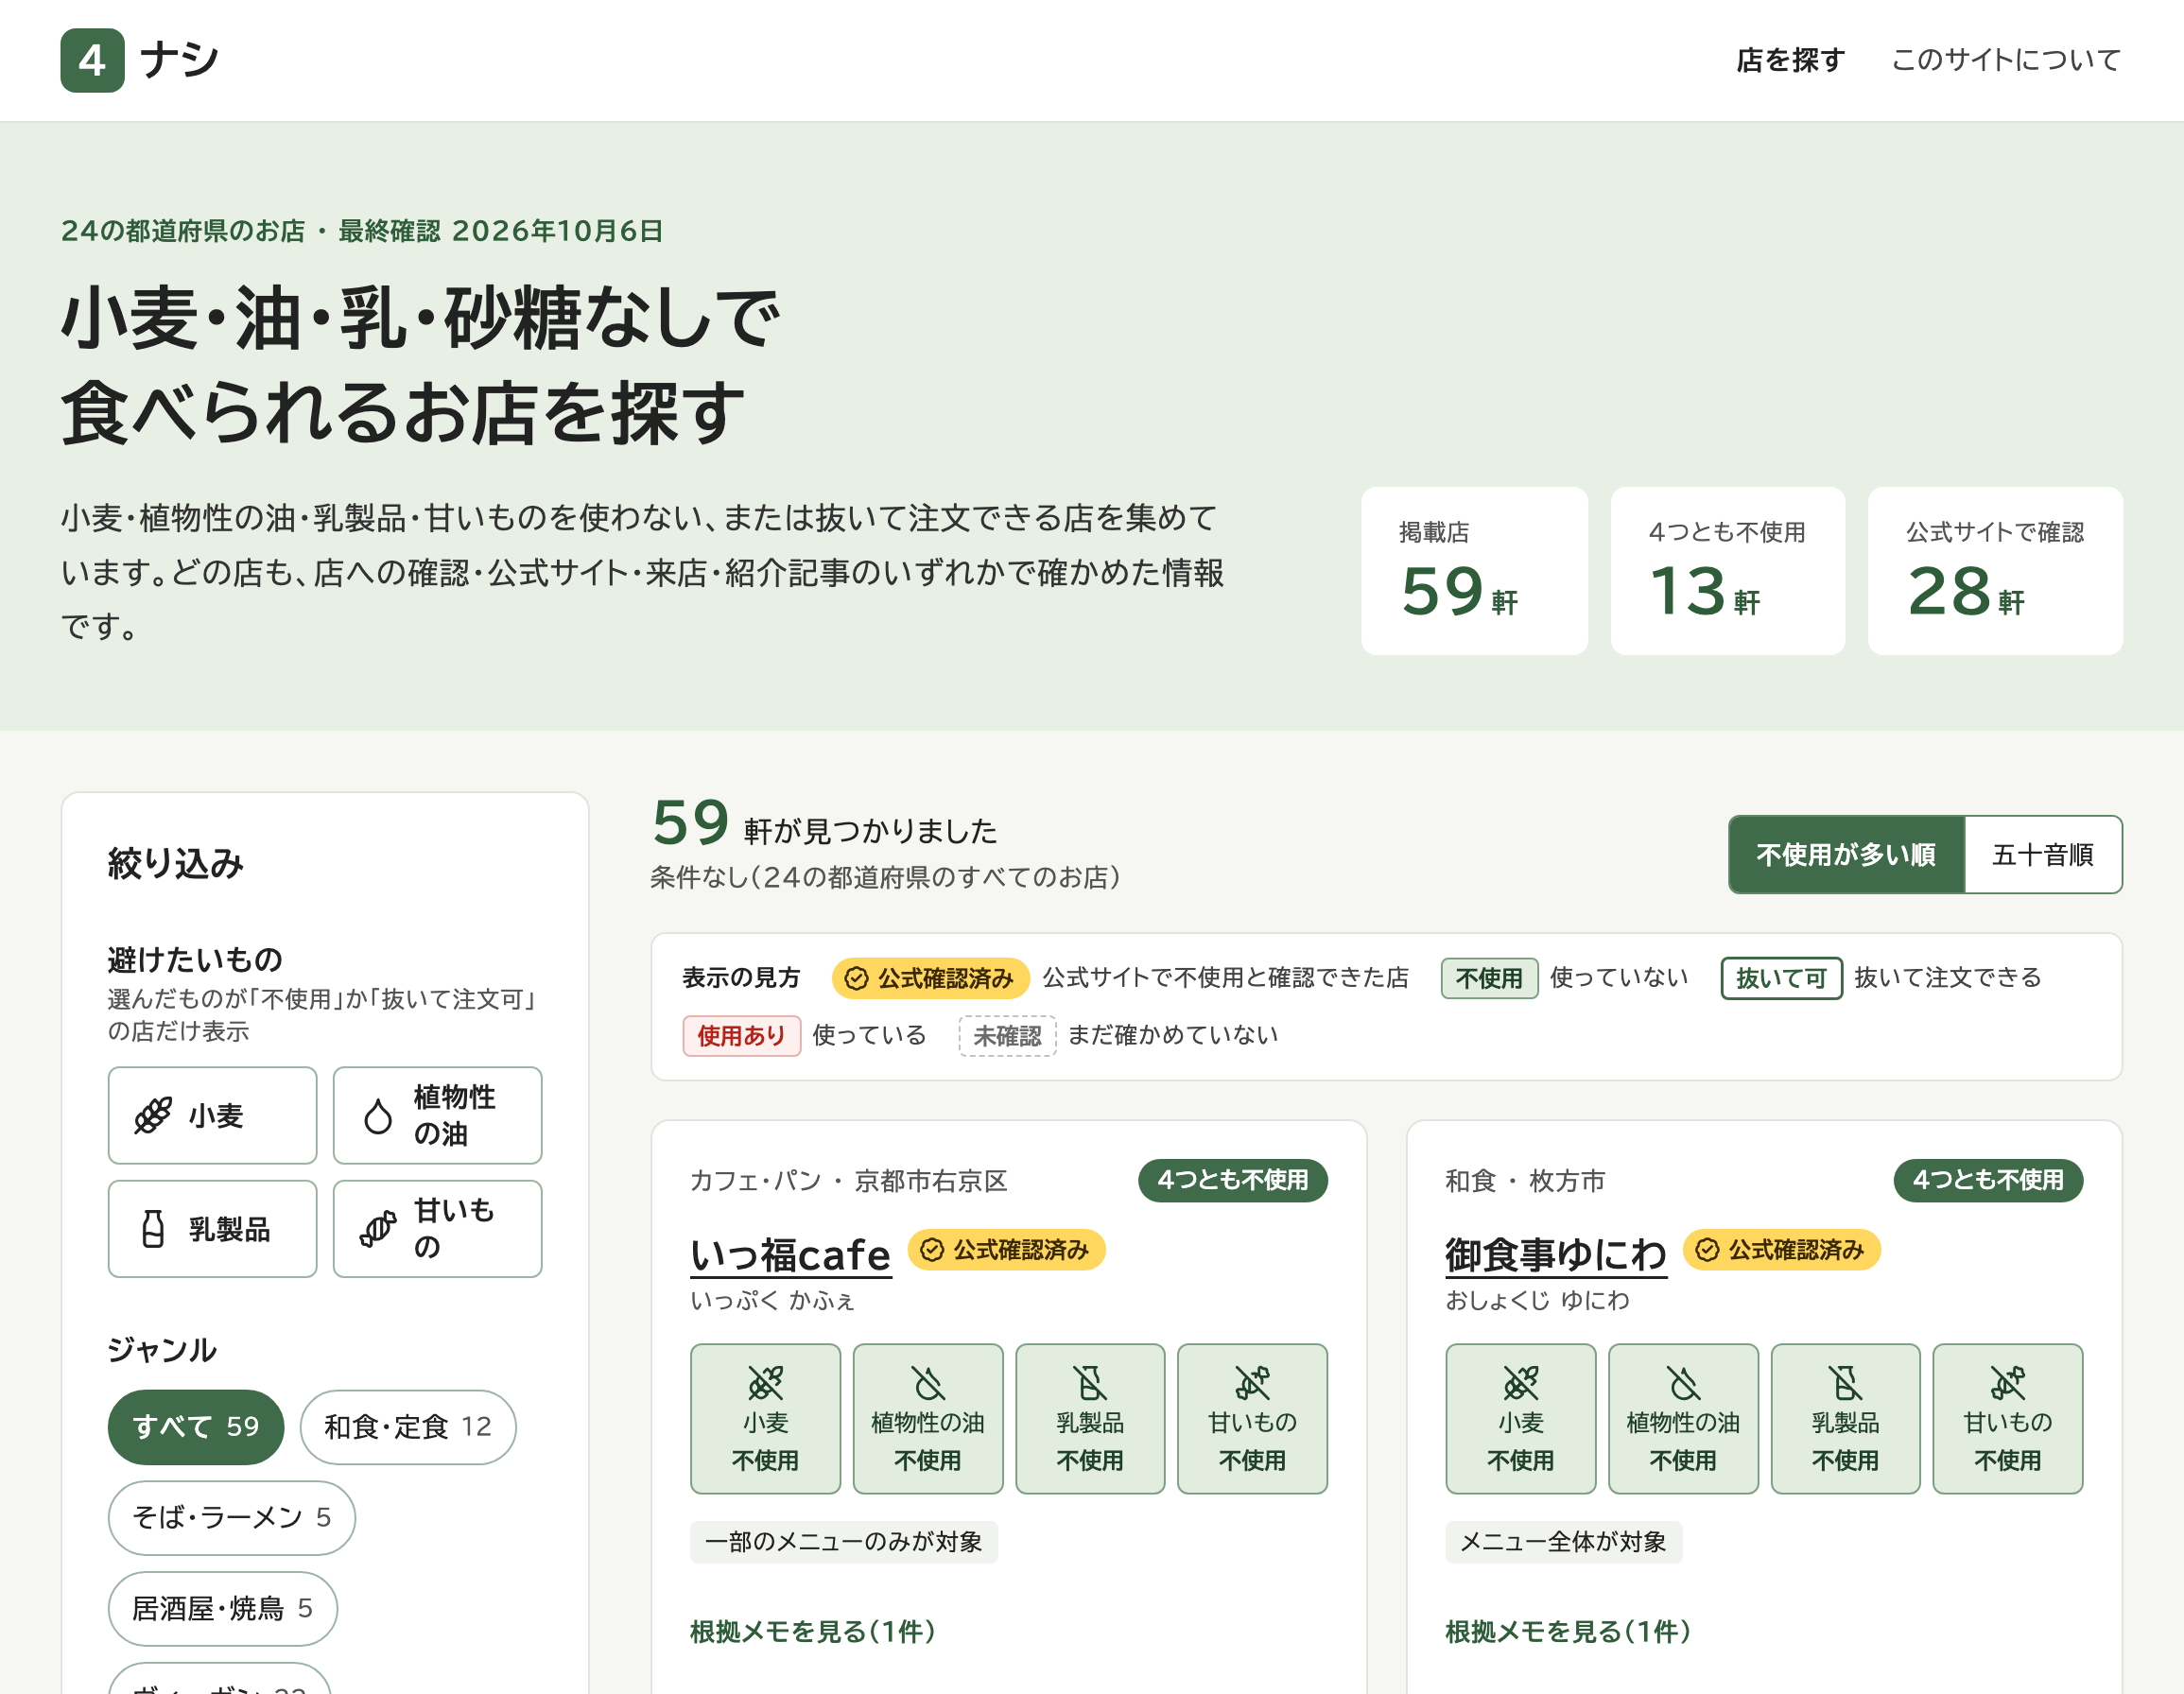Sort results by 五十音順
Viewport: 2184px width, 1694px height.
pyautogui.click(x=2043, y=855)
